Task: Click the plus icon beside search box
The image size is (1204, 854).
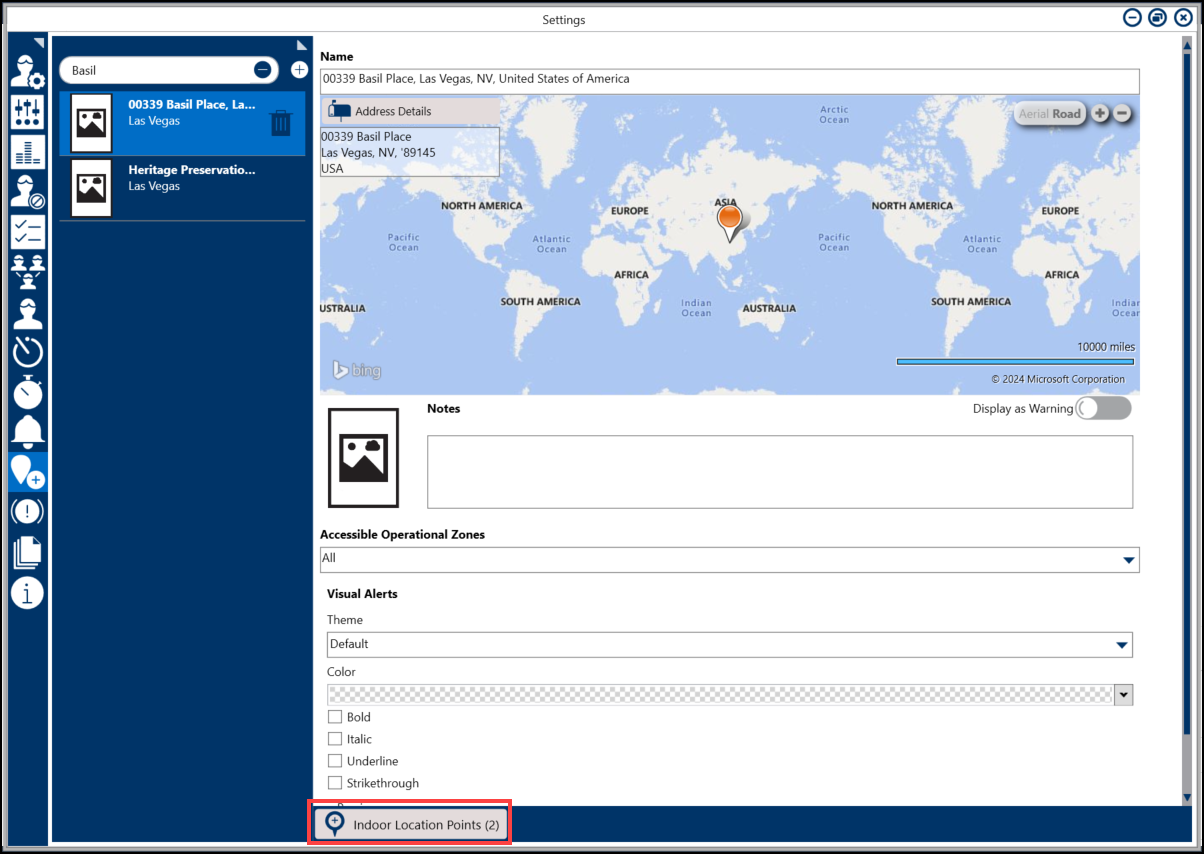Action: (298, 70)
